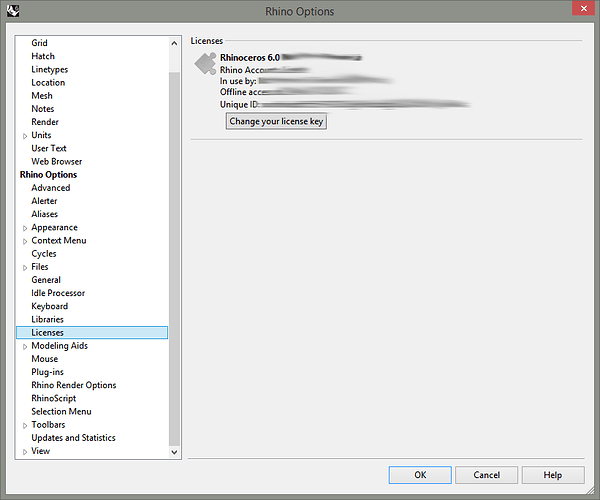This screenshot has width=600, height=500.
Task: Close the Rhino Options dialog
Action: click(584, 8)
